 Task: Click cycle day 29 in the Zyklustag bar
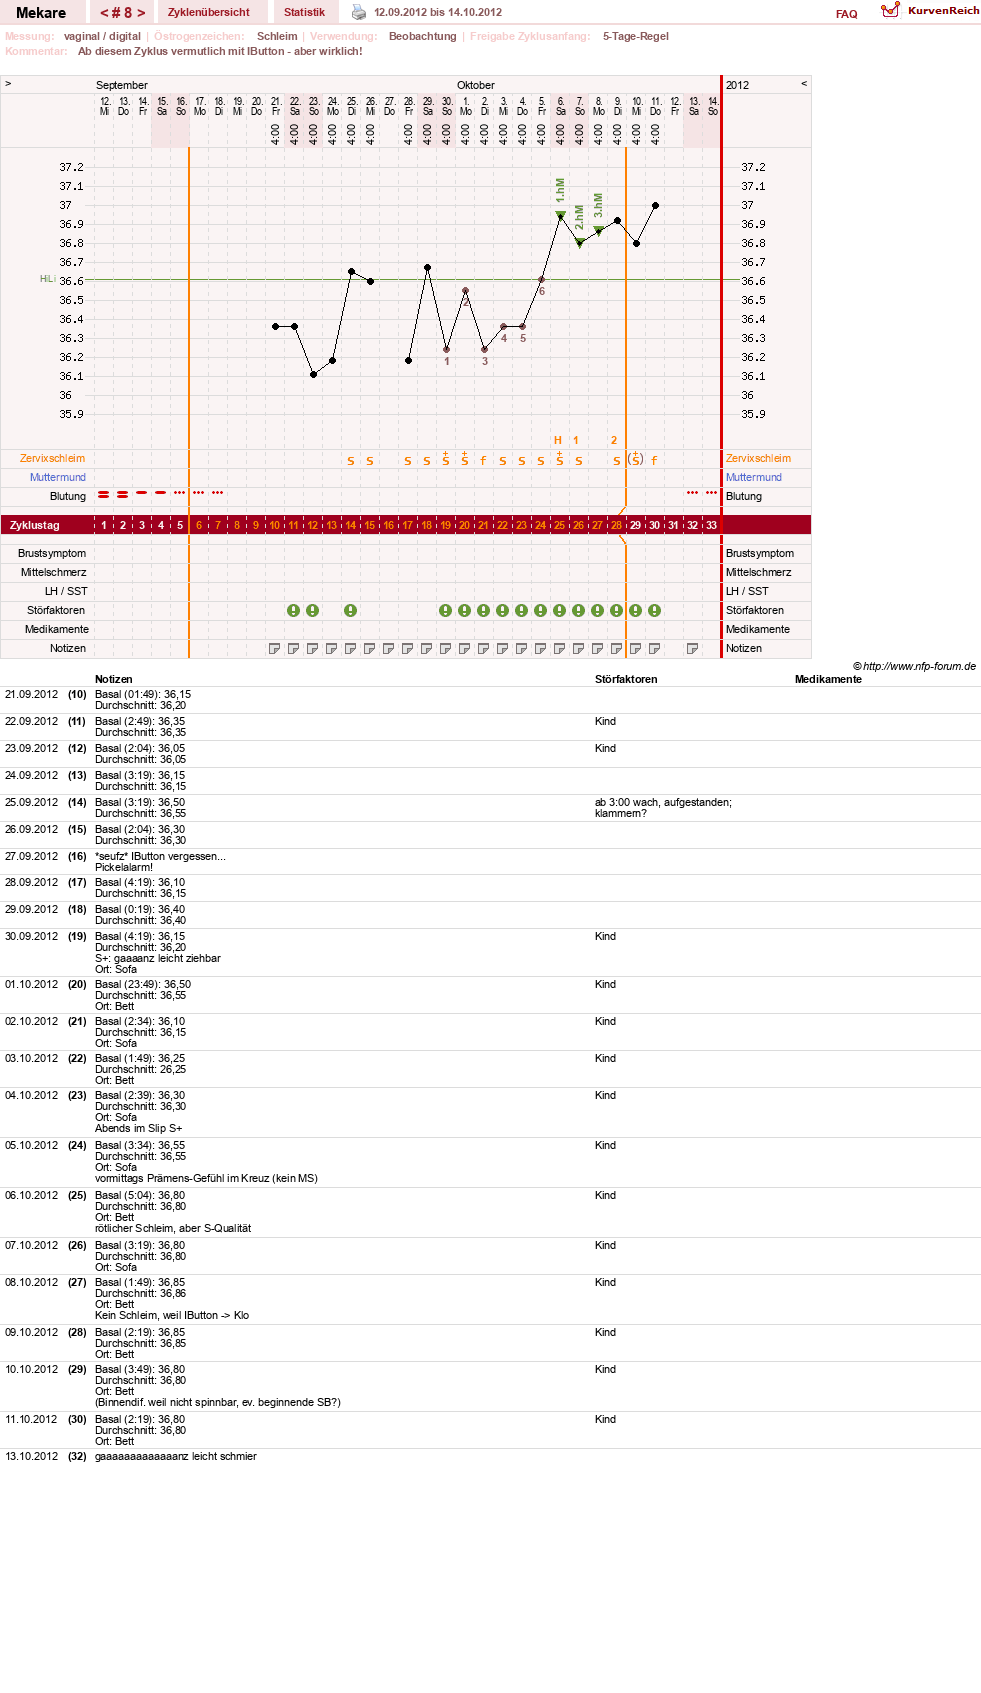tap(635, 525)
